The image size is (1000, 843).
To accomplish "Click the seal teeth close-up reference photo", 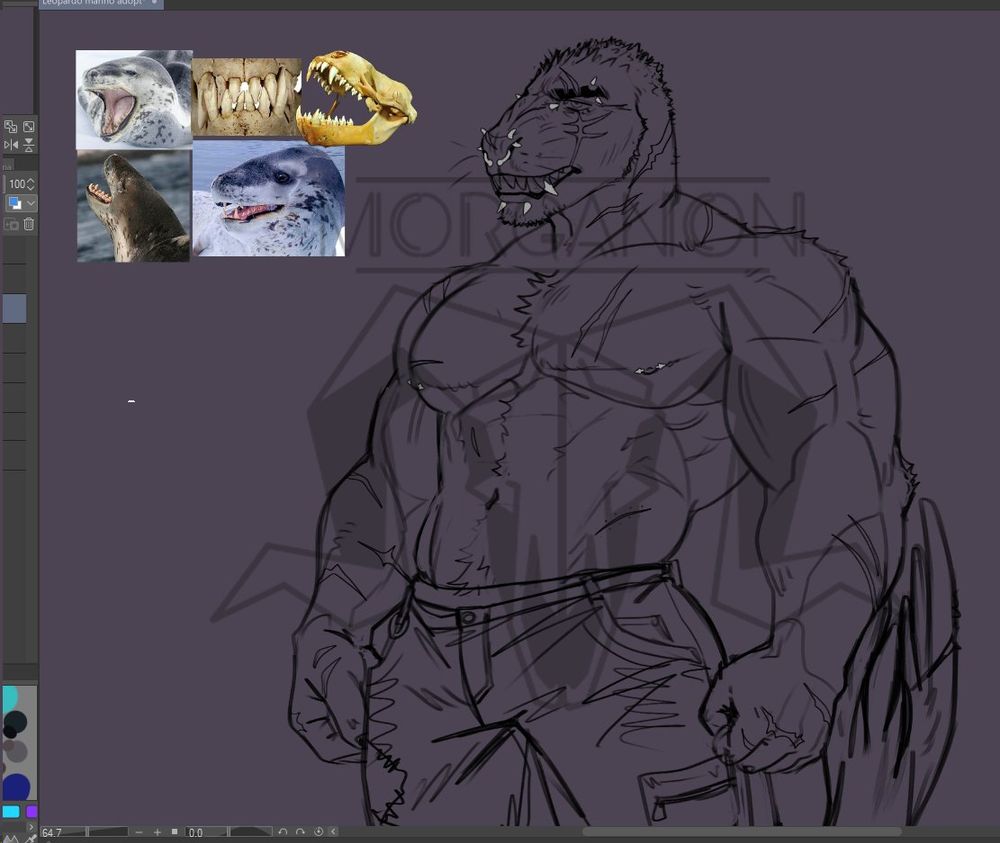I will pos(246,97).
